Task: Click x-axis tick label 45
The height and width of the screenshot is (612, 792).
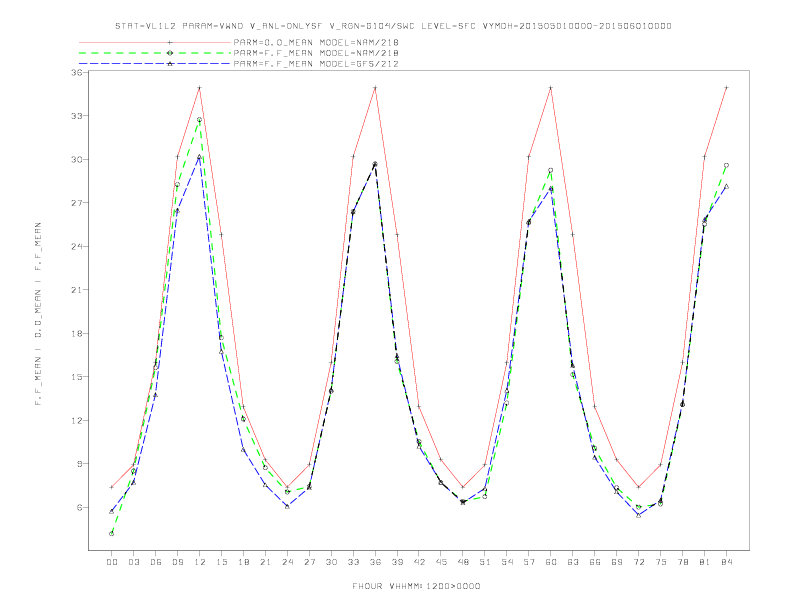Action: click(441, 562)
